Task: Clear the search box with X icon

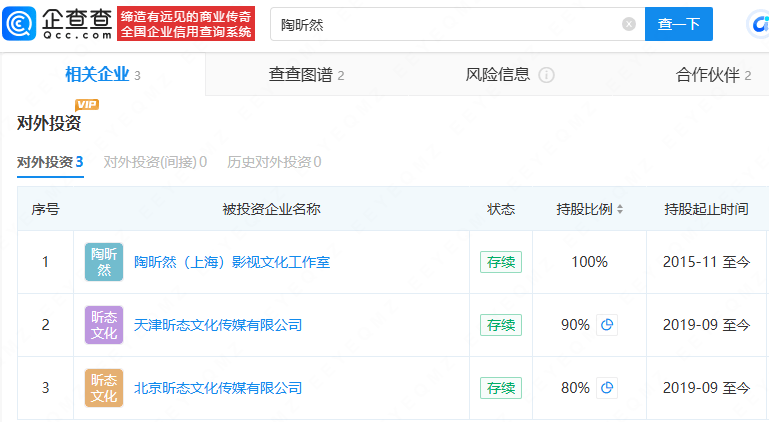Action: click(x=629, y=24)
